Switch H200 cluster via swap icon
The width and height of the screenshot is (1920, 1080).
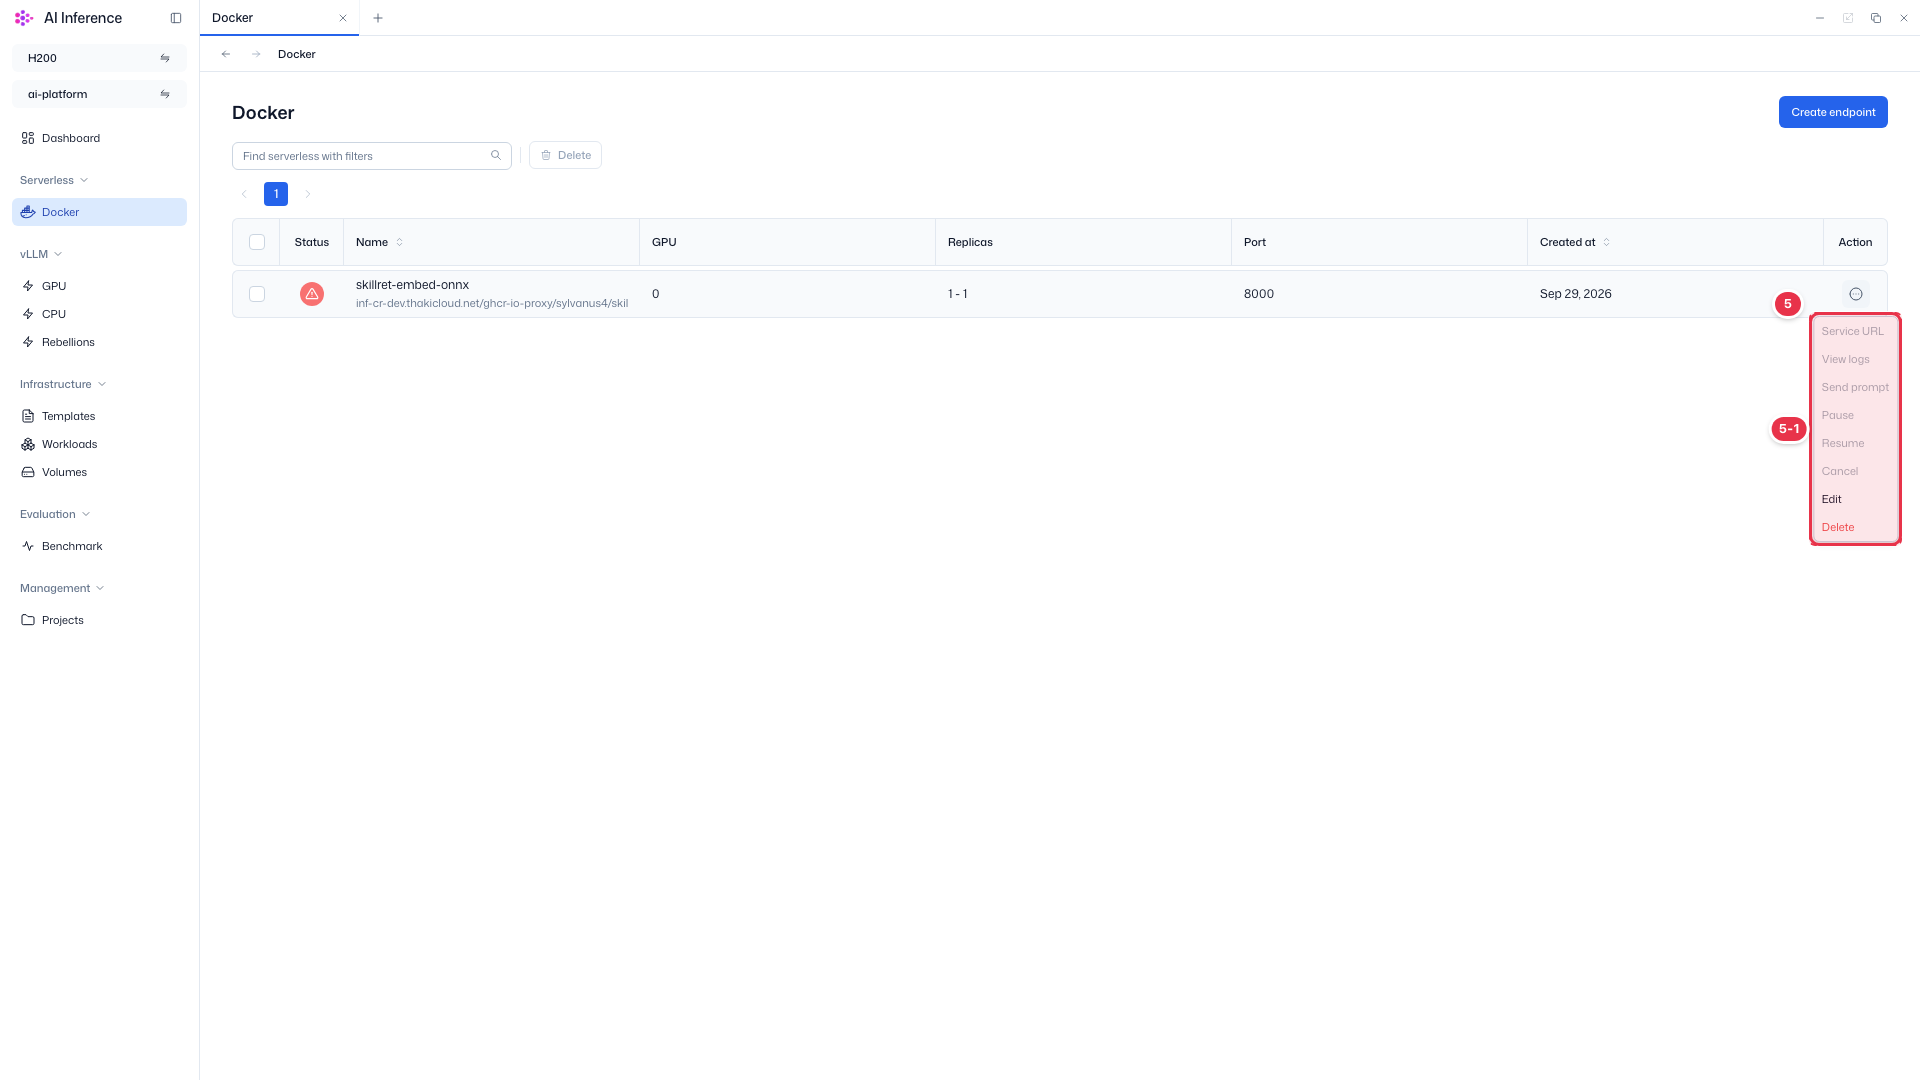pyautogui.click(x=165, y=58)
